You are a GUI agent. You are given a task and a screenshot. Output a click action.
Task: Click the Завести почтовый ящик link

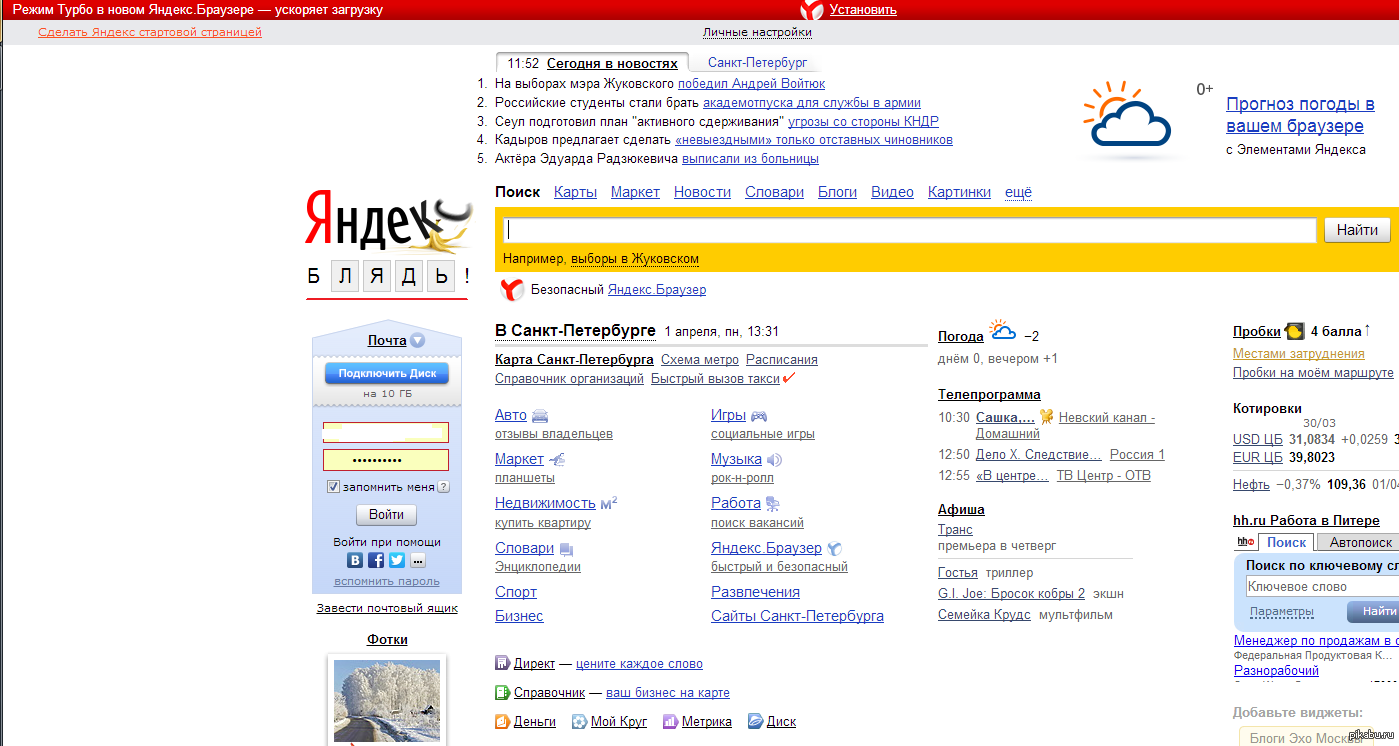click(387, 608)
